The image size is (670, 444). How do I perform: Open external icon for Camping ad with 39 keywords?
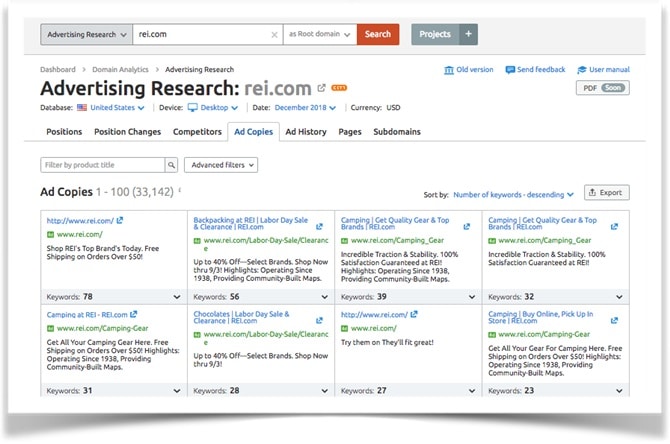pyautogui.click(x=467, y=226)
